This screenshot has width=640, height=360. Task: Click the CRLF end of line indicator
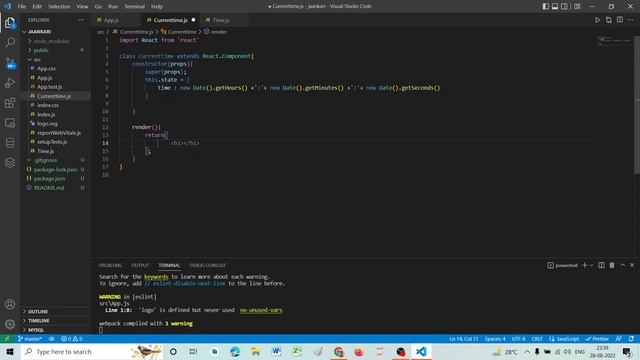[x=537, y=339]
